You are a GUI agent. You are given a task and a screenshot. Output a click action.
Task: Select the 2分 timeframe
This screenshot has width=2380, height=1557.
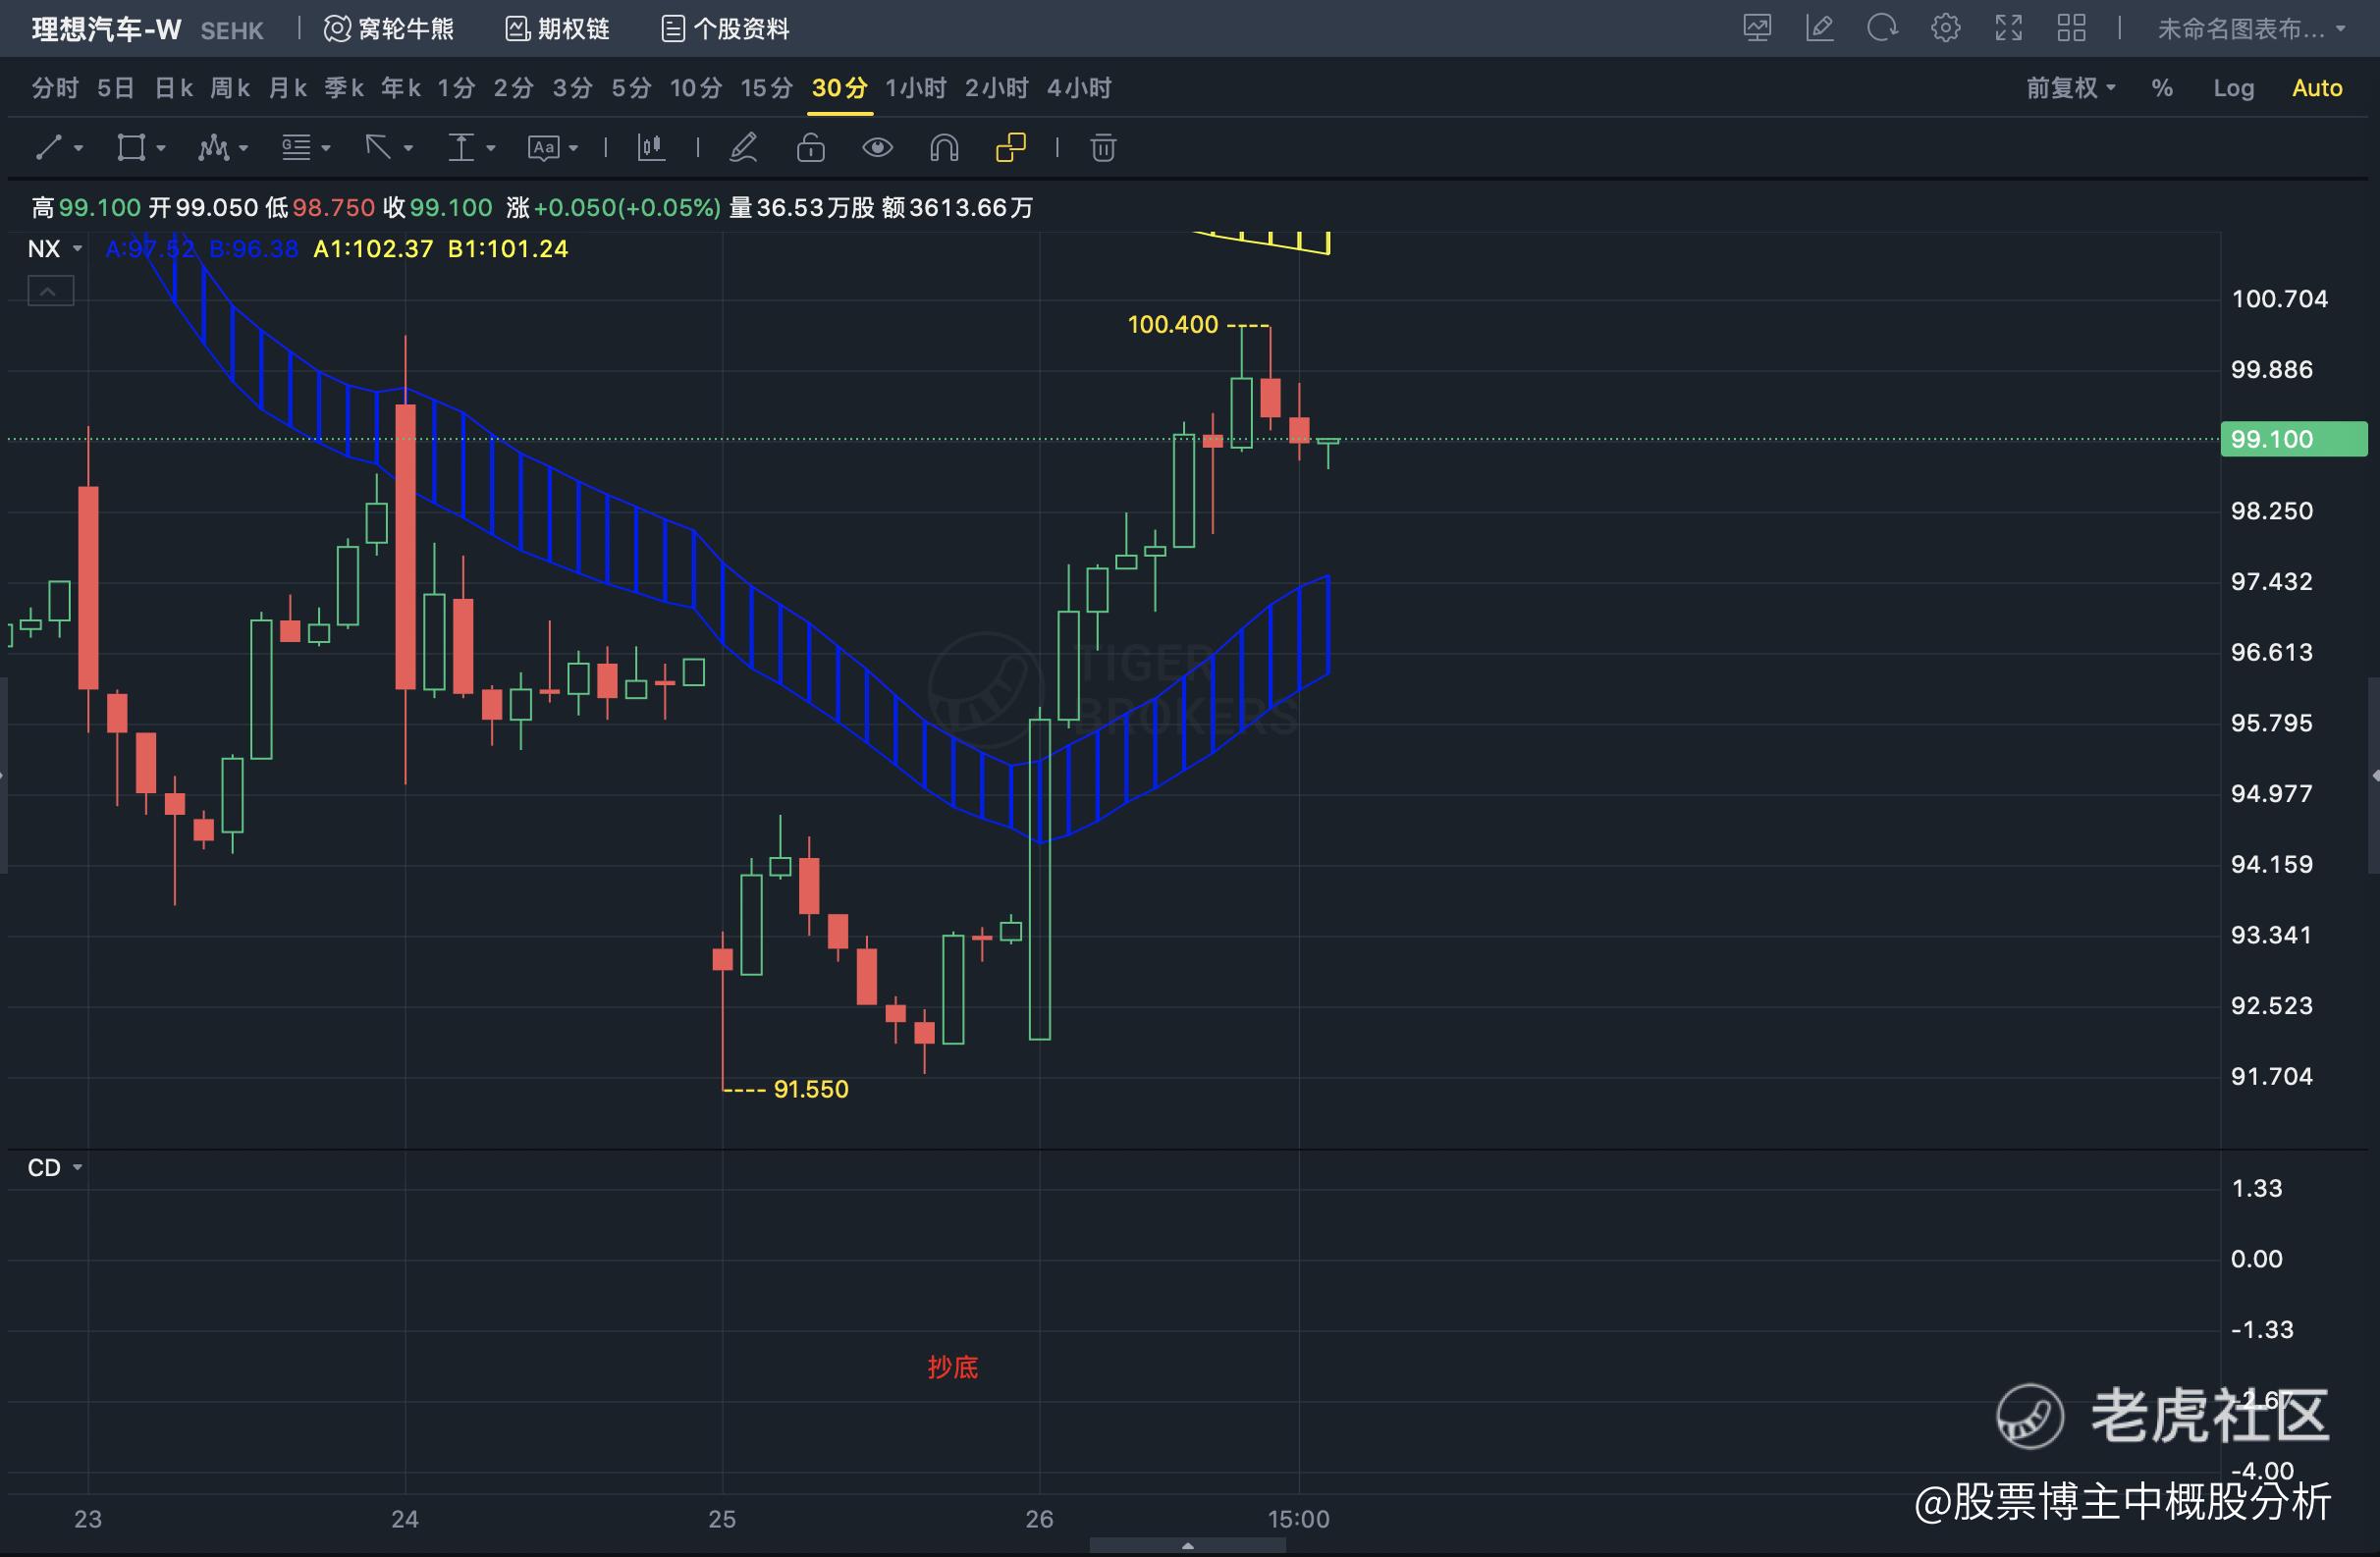pyautogui.click(x=514, y=88)
